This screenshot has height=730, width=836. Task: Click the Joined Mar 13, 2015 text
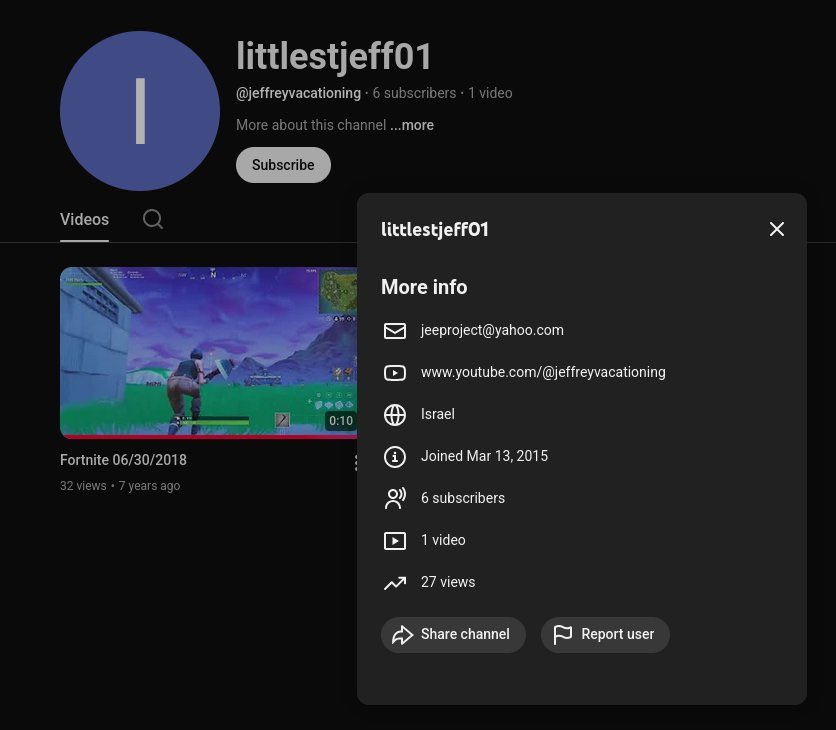pyautogui.click(x=484, y=456)
